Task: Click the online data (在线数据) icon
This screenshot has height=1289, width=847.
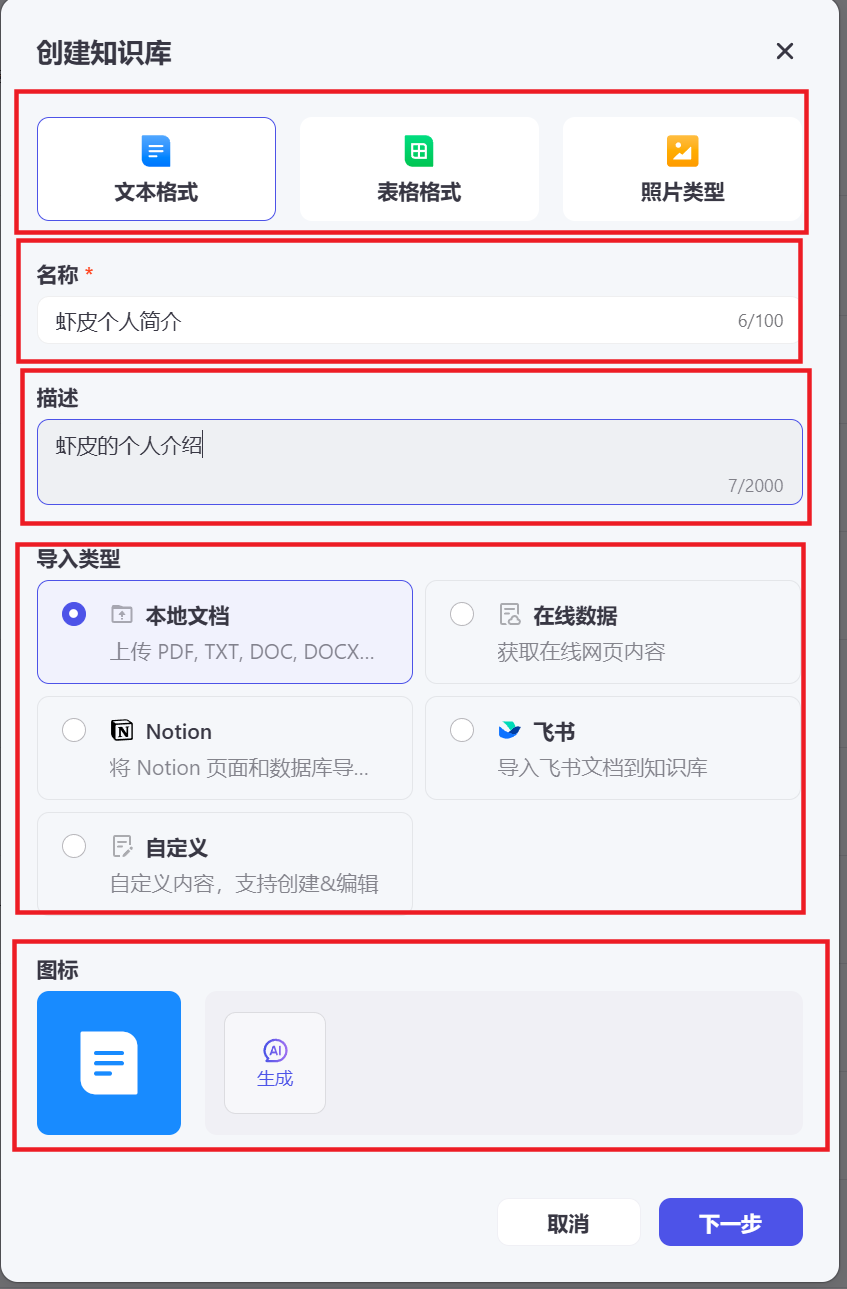Action: click(510, 614)
